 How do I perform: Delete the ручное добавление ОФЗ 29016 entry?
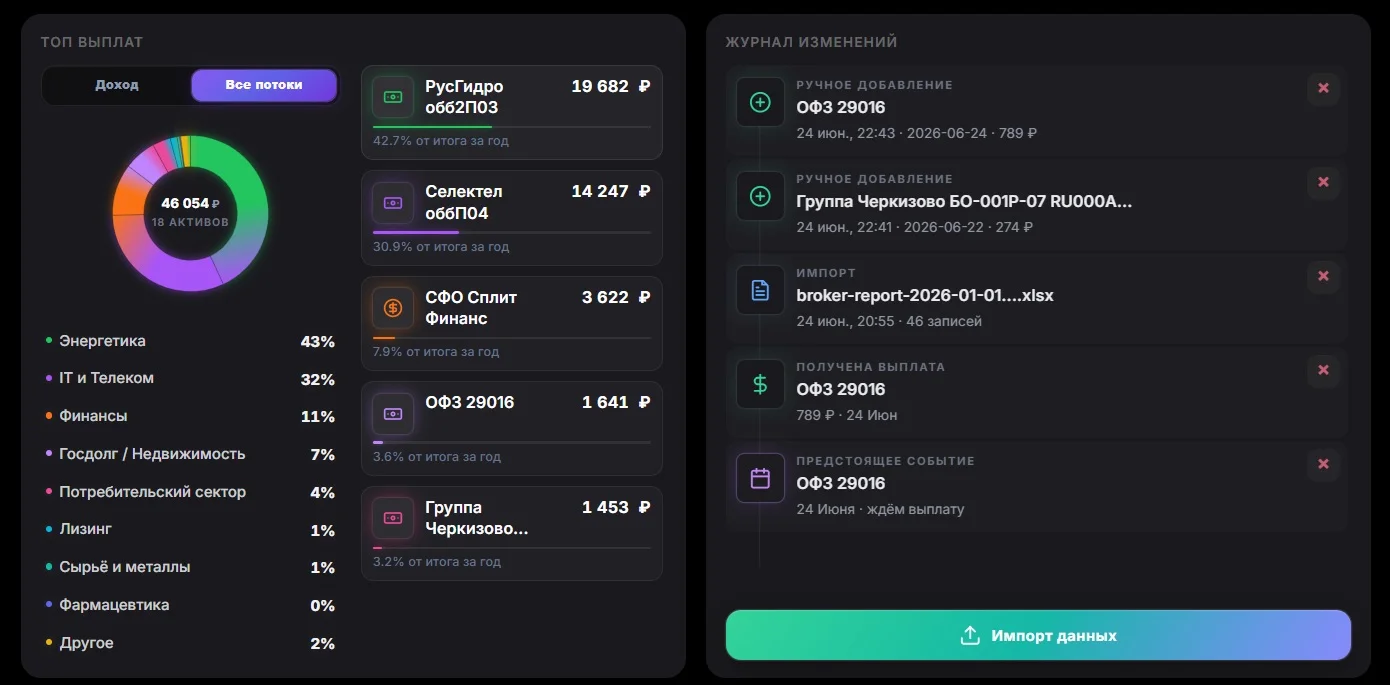1323,88
